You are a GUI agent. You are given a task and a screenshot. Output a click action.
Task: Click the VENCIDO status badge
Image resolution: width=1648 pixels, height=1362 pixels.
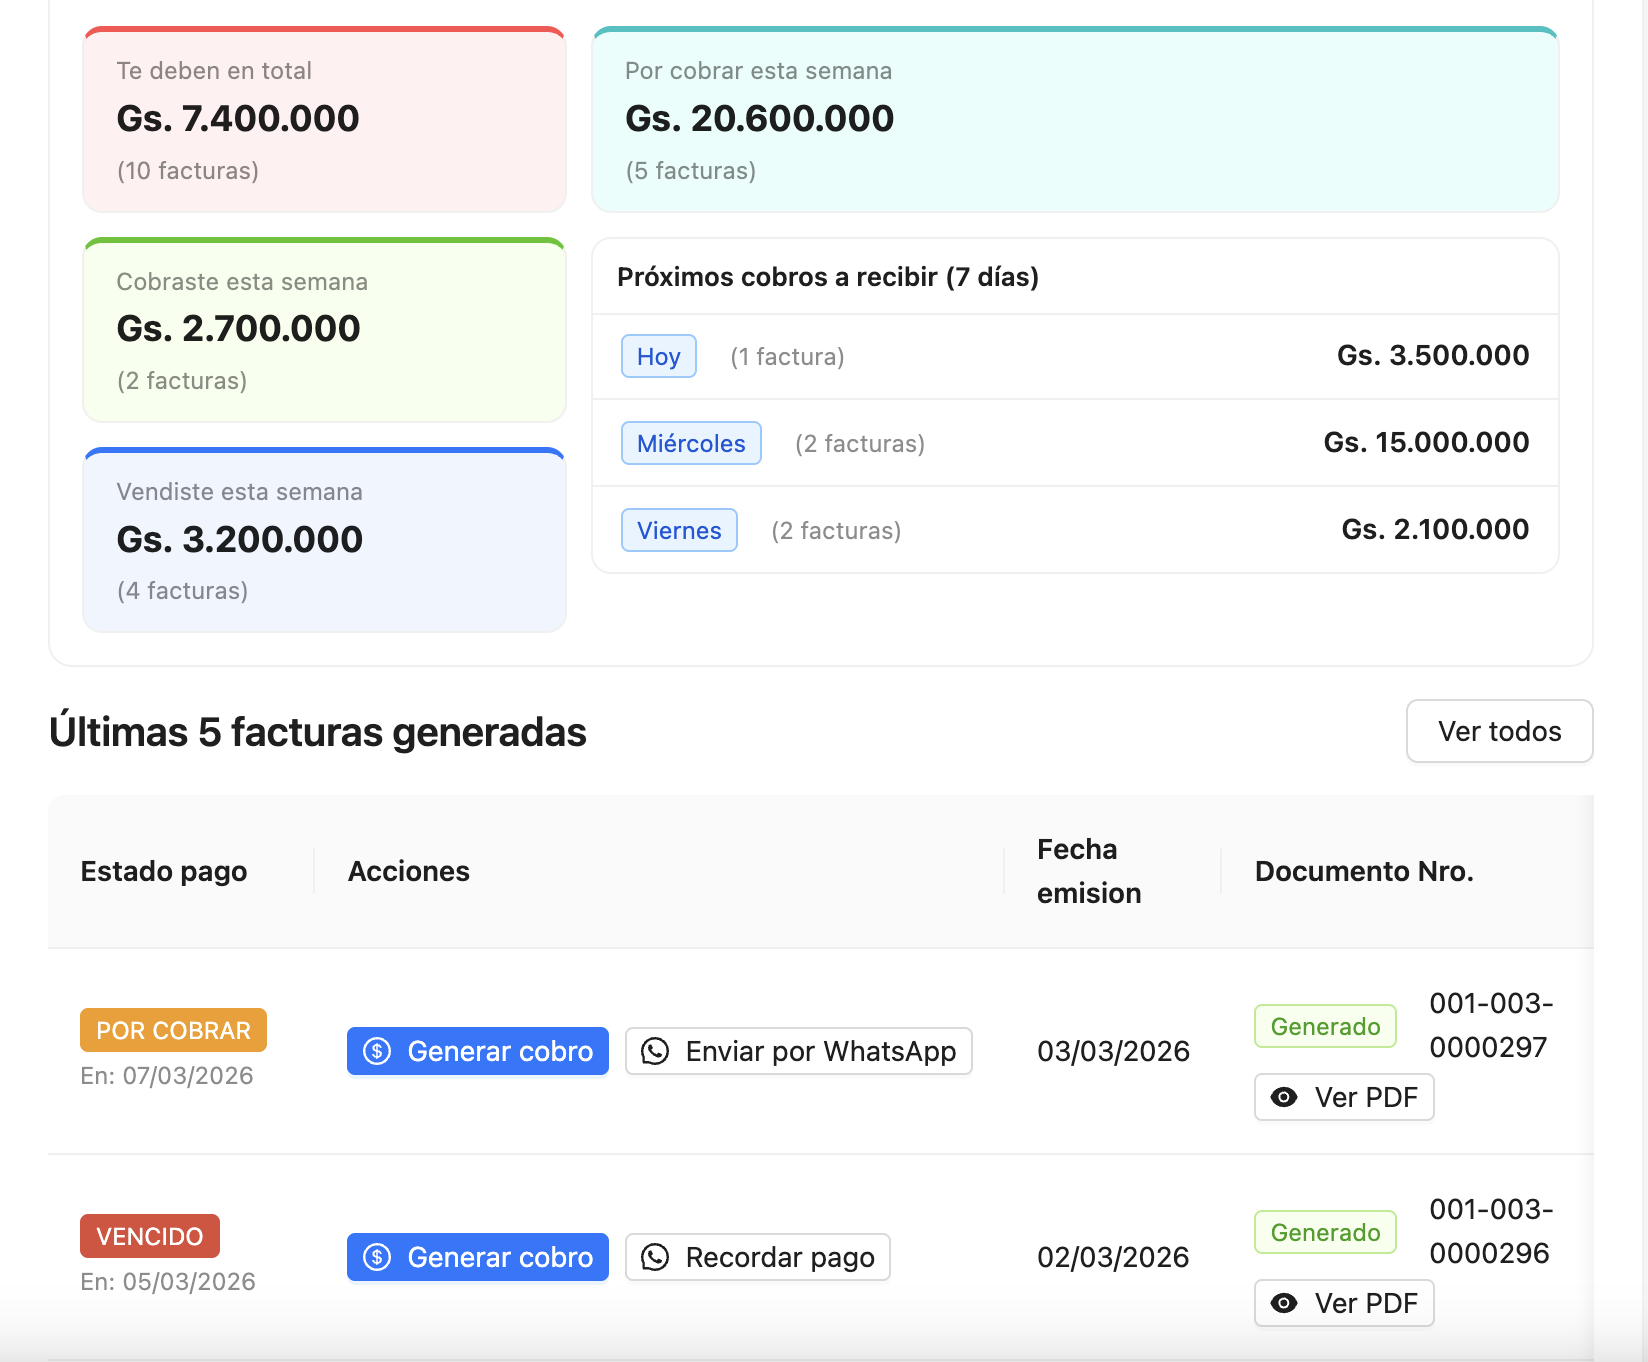pos(149,1236)
